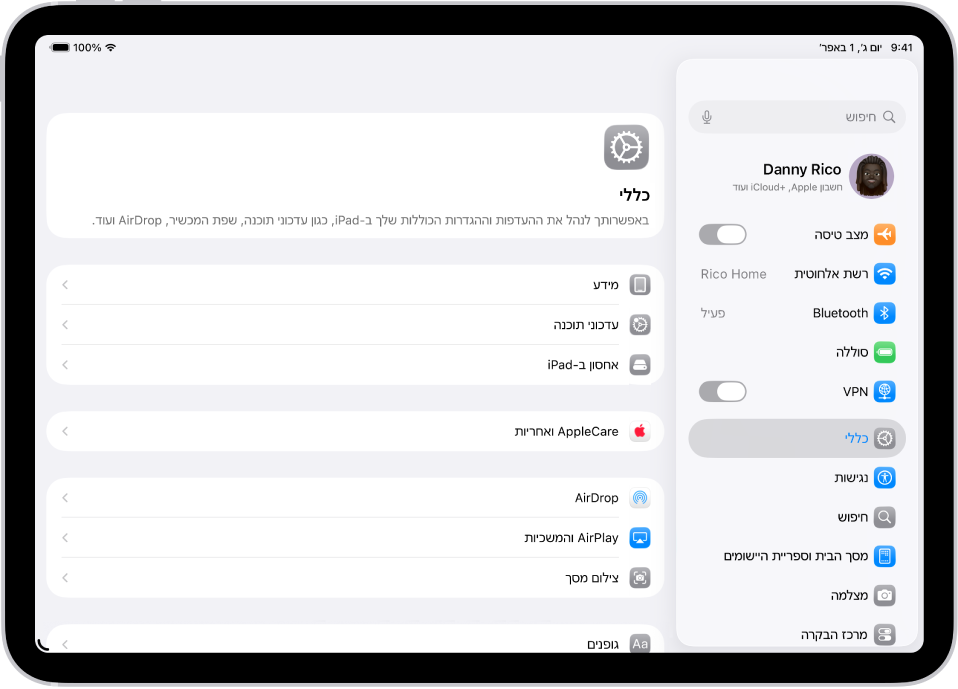
Task: Tap the Home Screen & App Library icon
Action: point(884,556)
